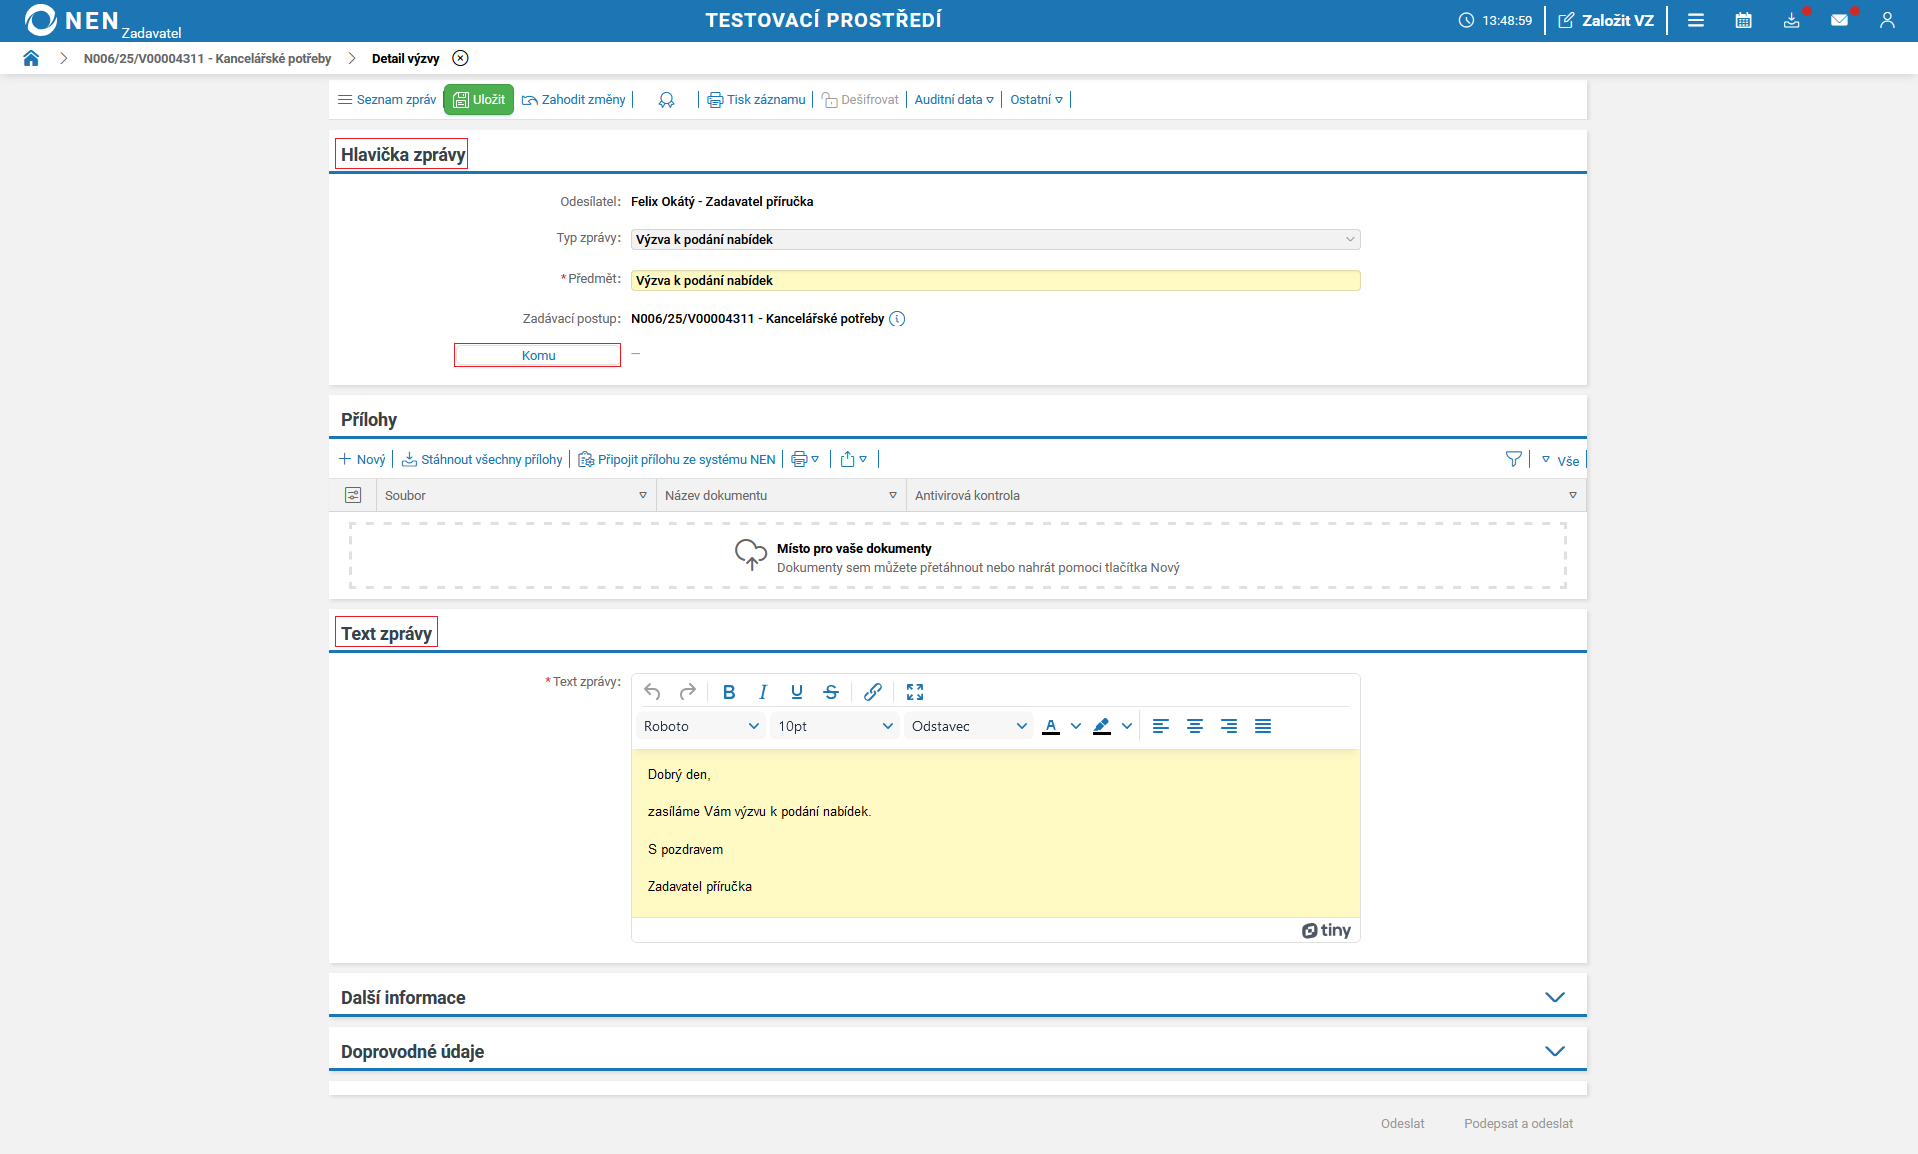Toggle underline text formatting

coord(796,692)
